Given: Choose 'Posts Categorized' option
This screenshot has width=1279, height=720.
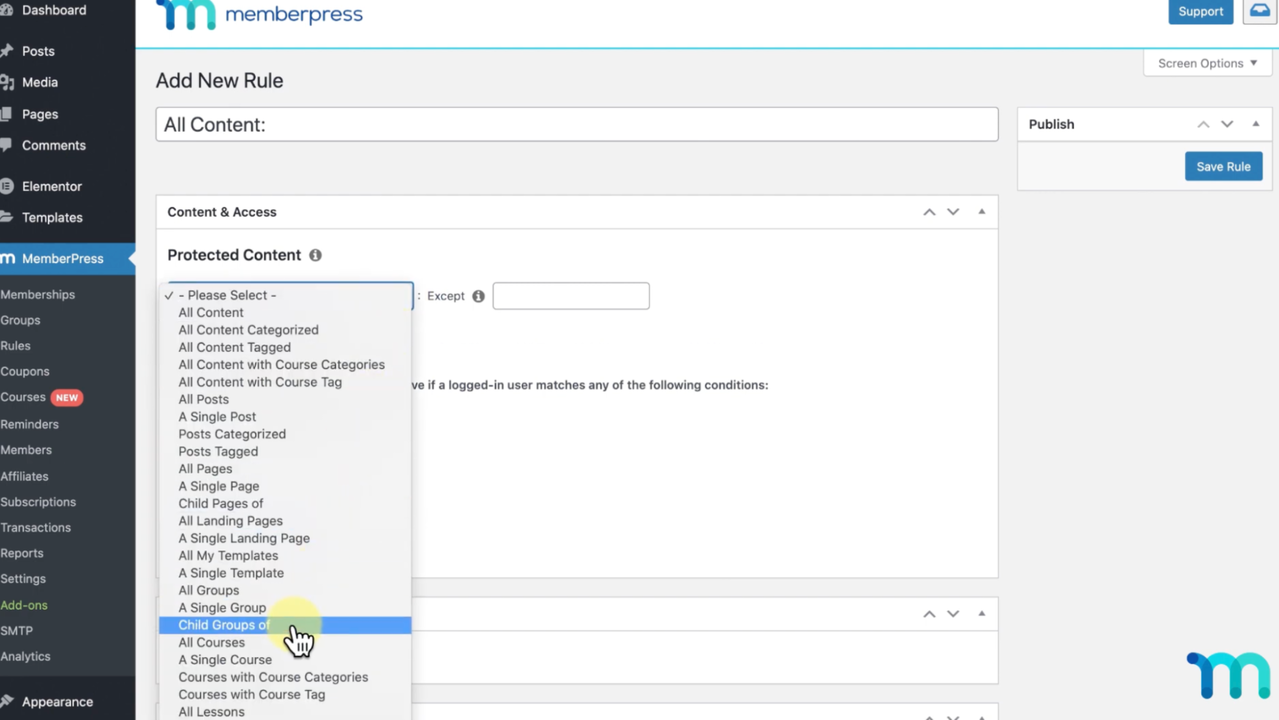Looking at the screenshot, I should coord(285,434).
